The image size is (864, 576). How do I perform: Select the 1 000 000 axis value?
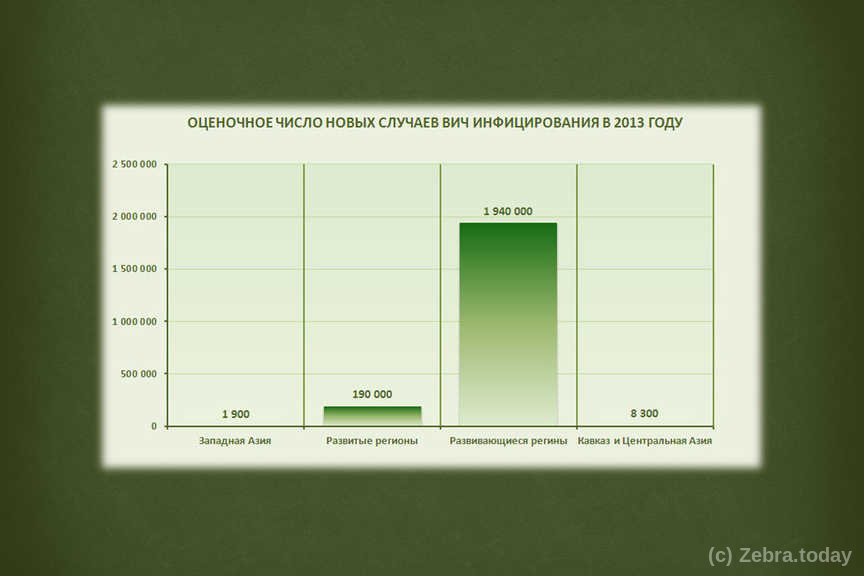pyautogui.click(x=133, y=322)
